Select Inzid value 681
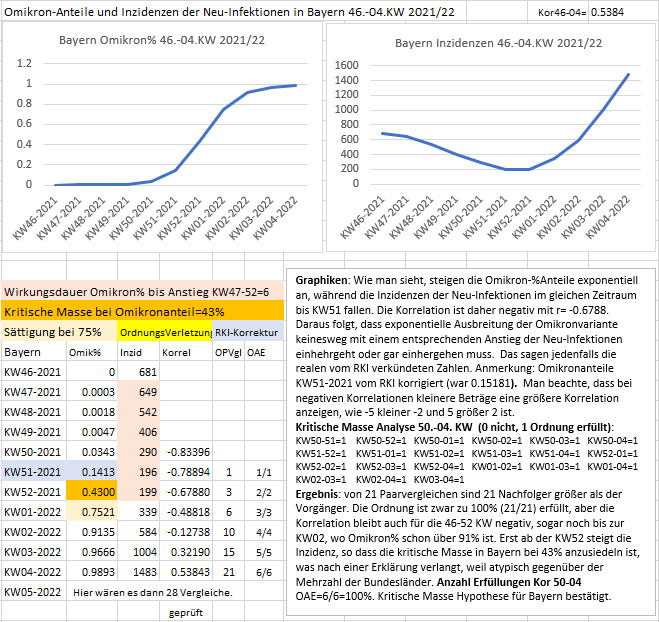Viewport: 659px width, 622px height. pos(138,372)
